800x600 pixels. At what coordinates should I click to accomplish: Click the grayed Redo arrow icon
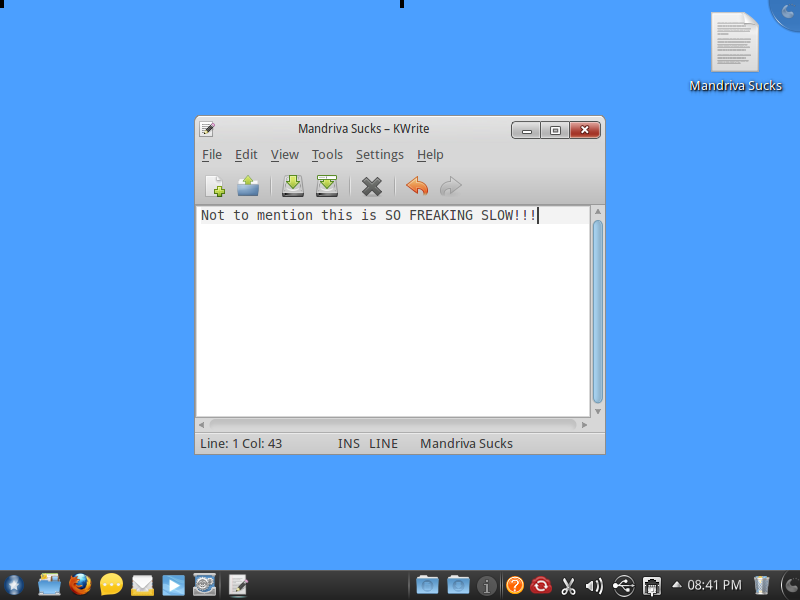tap(451, 186)
